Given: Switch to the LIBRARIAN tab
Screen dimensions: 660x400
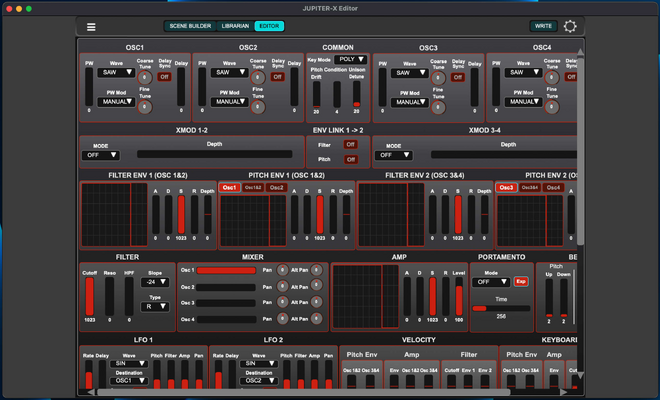Looking at the screenshot, I should click(x=235, y=26).
